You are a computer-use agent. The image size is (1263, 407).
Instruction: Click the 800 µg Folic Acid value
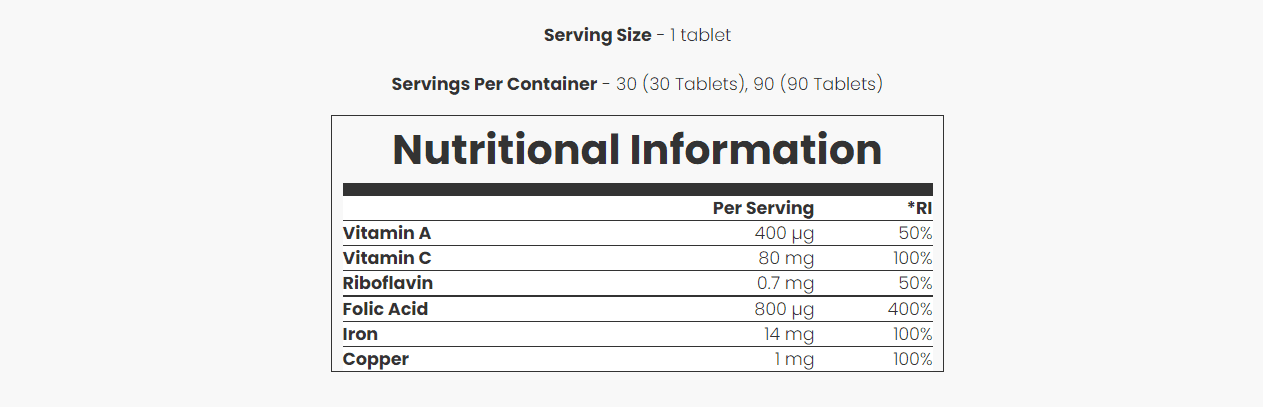[x=784, y=309]
